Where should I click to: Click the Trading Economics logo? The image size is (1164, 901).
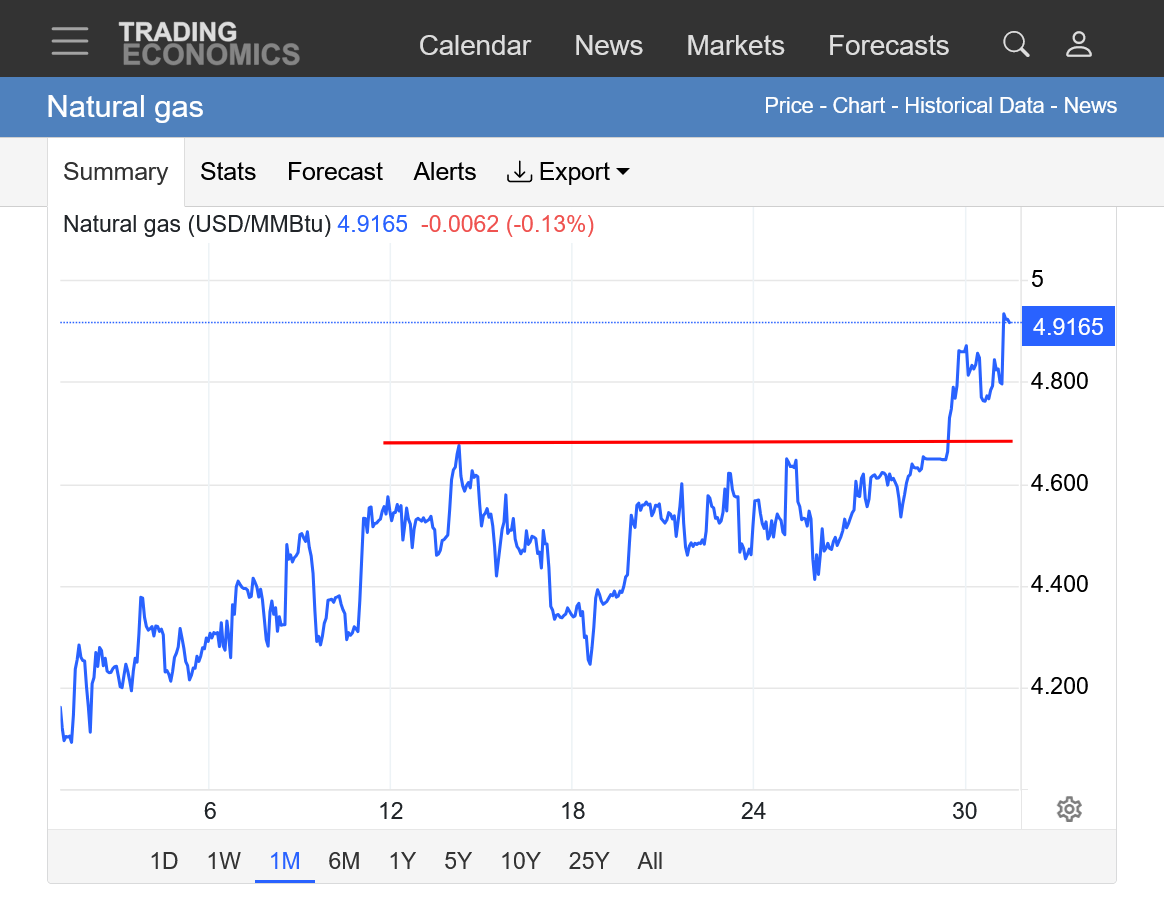pyautogui.click(x=209, y=44)
